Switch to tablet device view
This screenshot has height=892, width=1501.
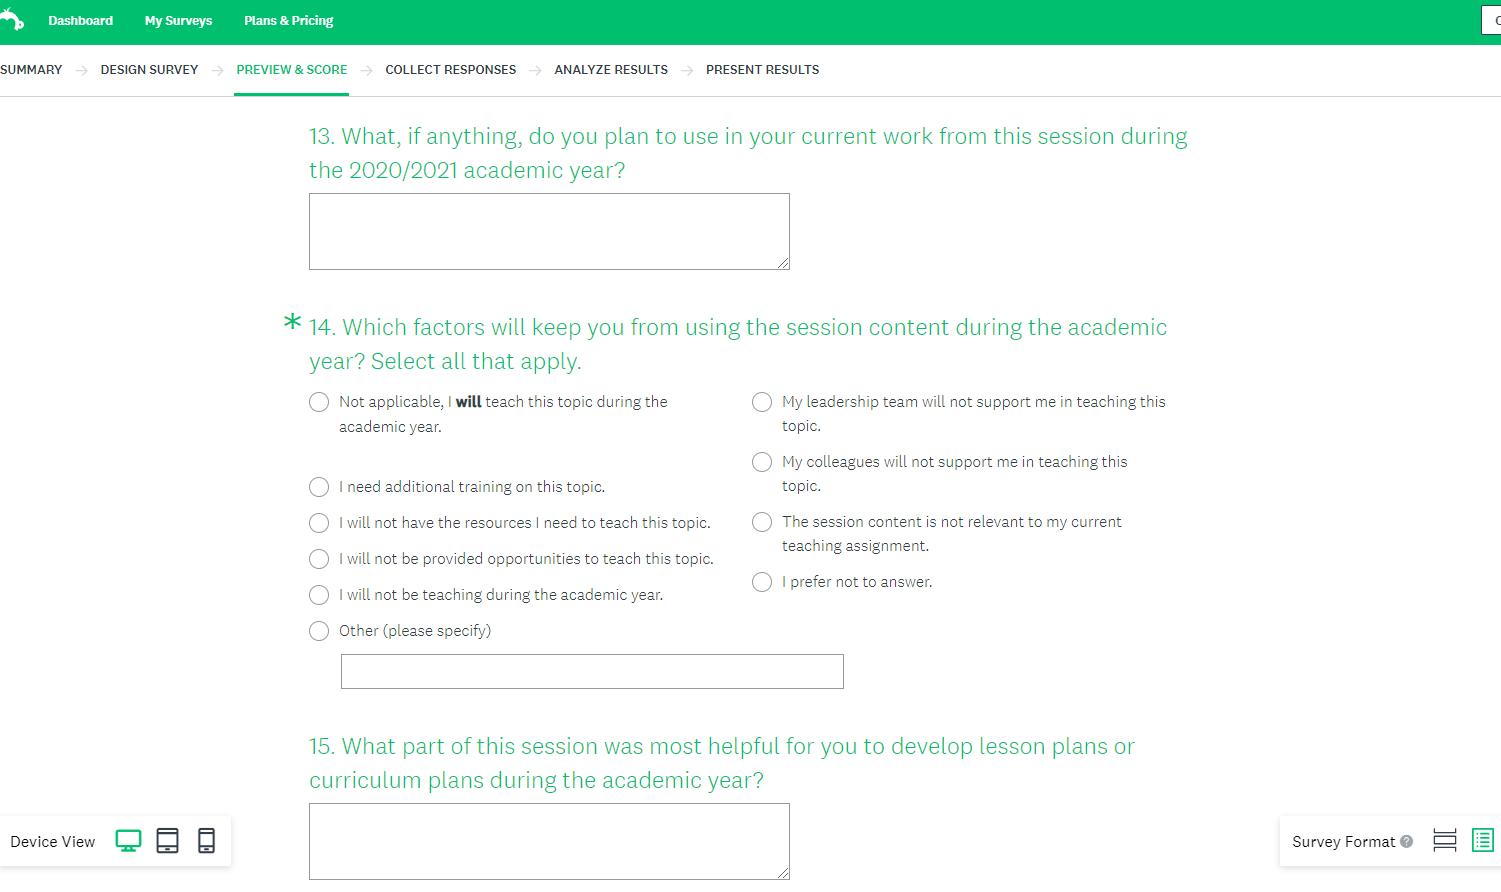[167, 841]
